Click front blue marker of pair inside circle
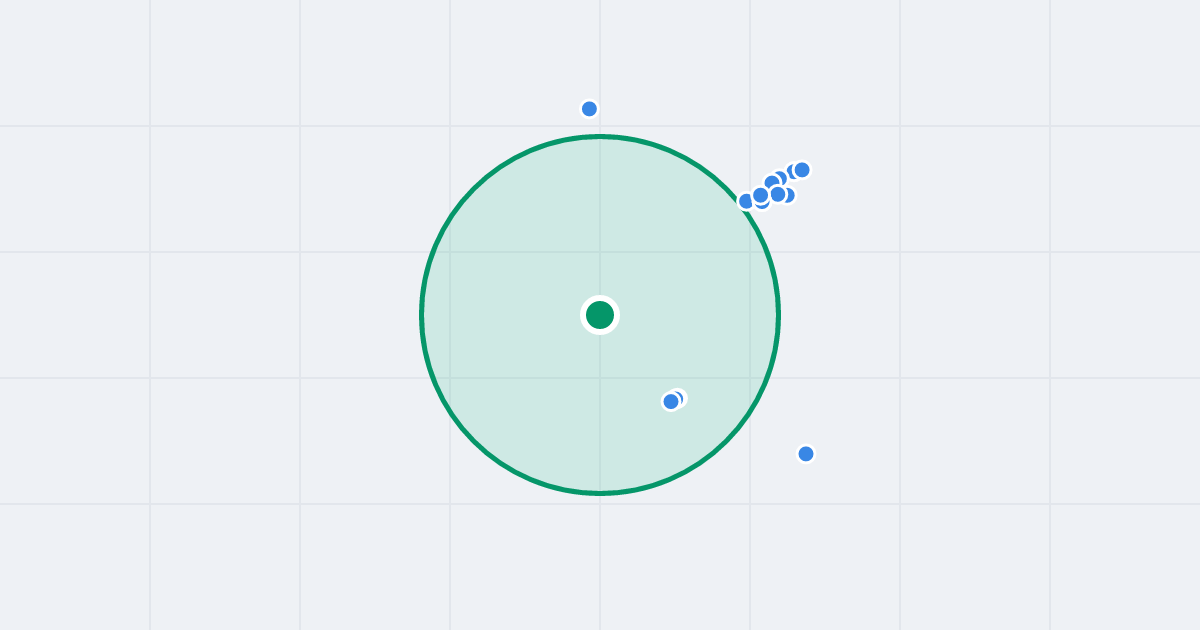1200x630 pixels. click(671, 401)
